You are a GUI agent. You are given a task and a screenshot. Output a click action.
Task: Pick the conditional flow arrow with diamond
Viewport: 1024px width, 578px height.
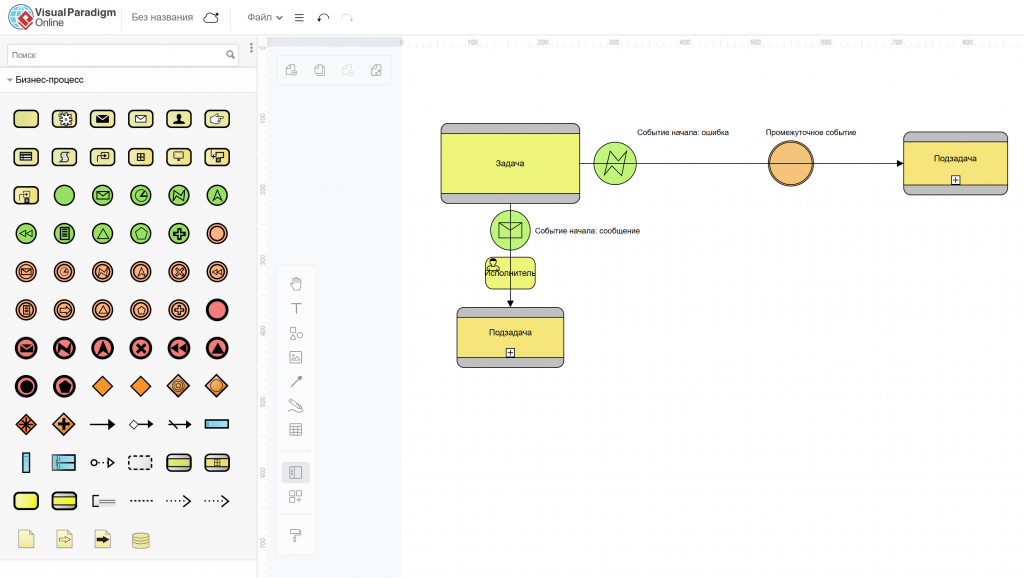140,425
